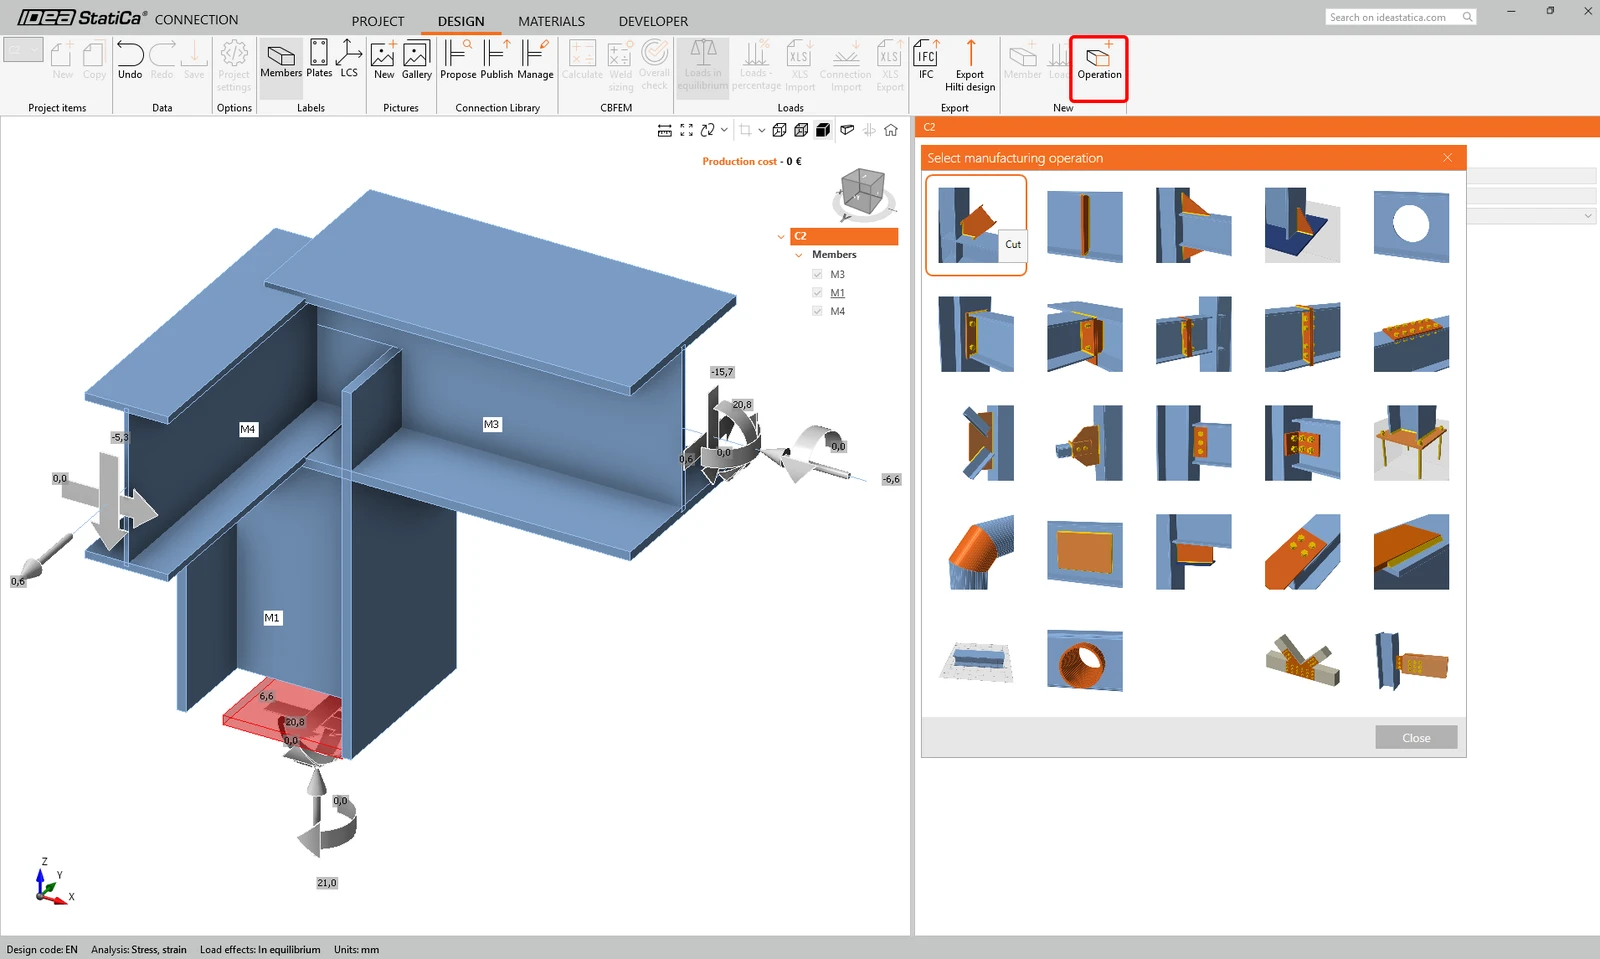Click the Undo icon in Data group
The height and width of the screenshot is (959, 1600).
130,60
